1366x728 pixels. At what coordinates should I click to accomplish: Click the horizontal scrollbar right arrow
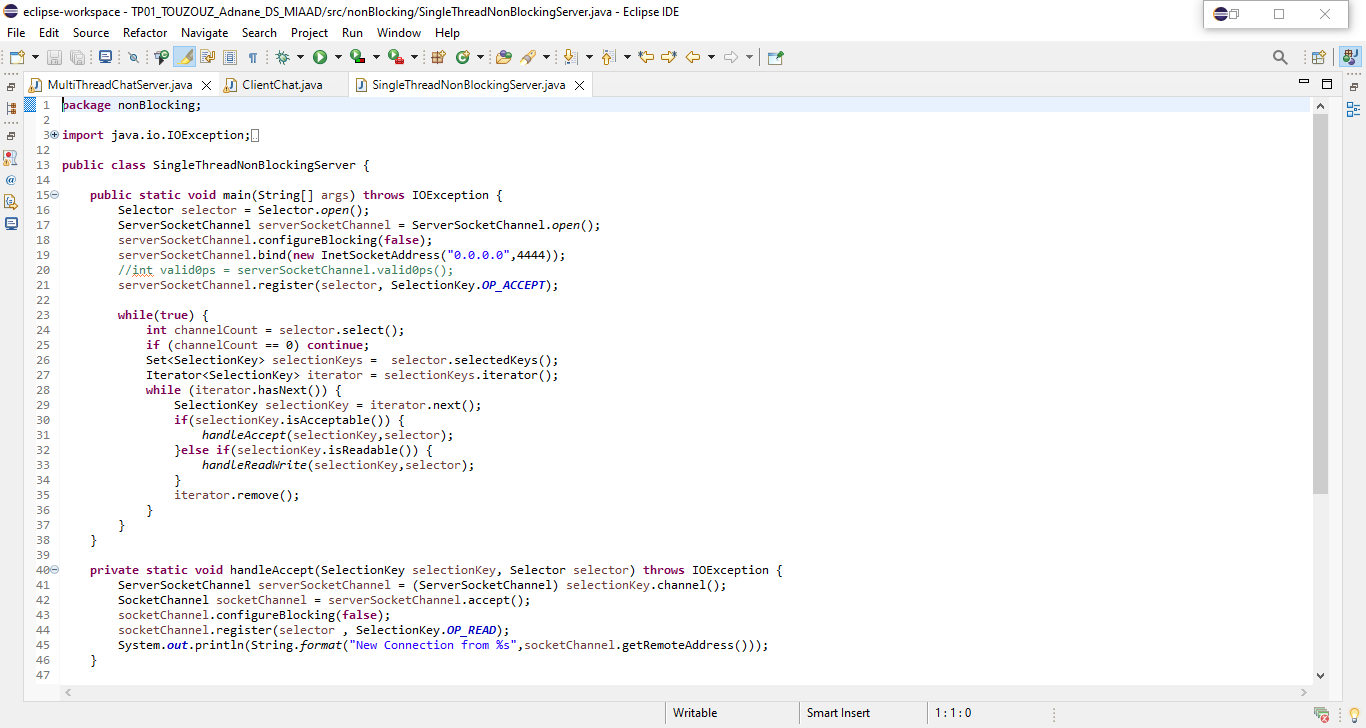[1304, 692]
